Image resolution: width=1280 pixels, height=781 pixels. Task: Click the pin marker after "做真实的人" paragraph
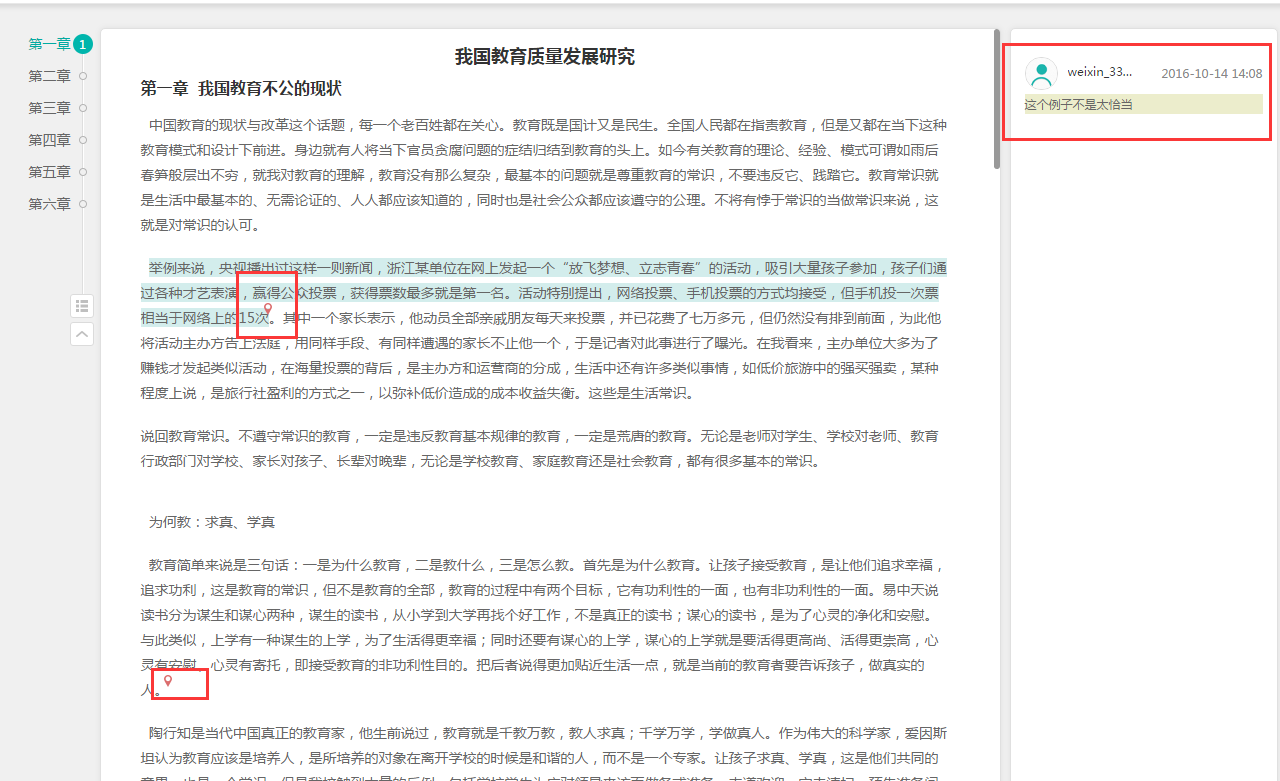point(168,681)
